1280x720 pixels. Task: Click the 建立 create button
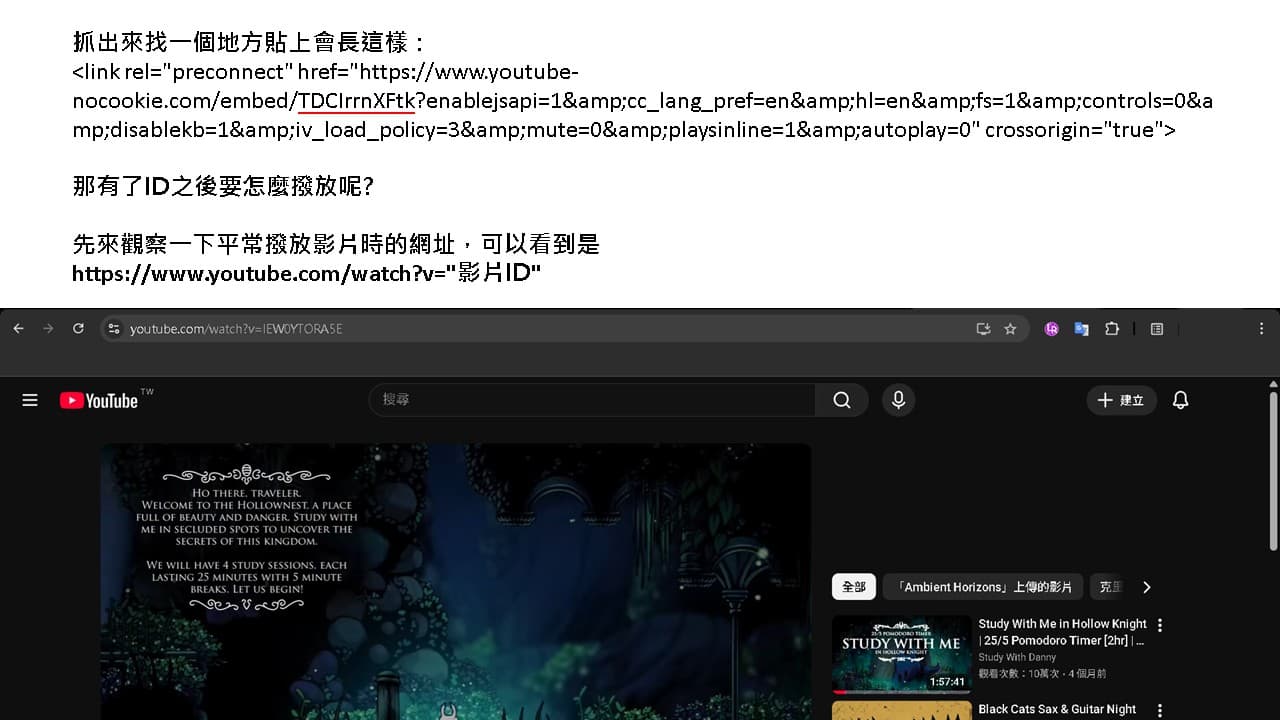tap(1121, 400)
